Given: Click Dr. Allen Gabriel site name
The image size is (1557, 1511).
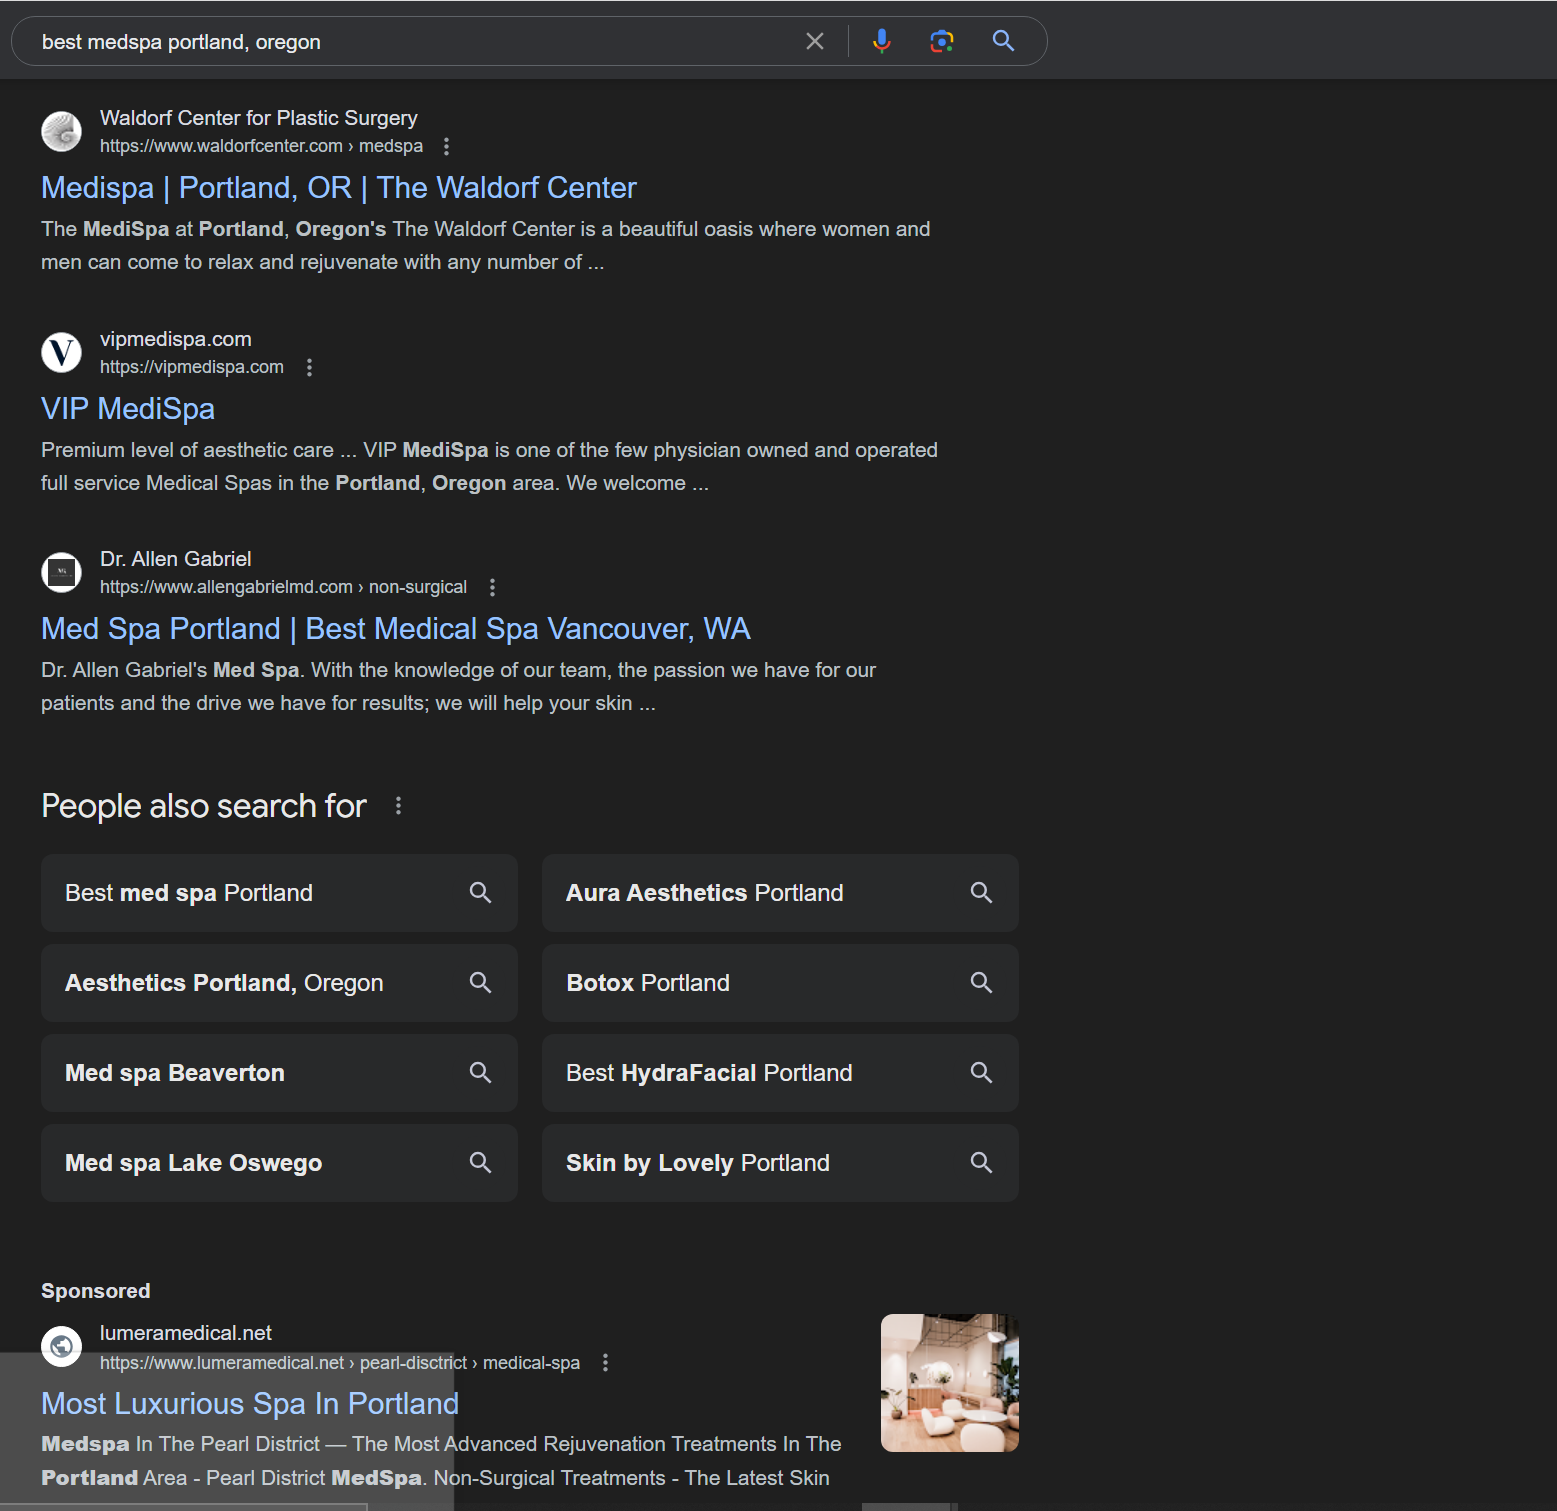Looking at the screenshot, I should [176, 559].
